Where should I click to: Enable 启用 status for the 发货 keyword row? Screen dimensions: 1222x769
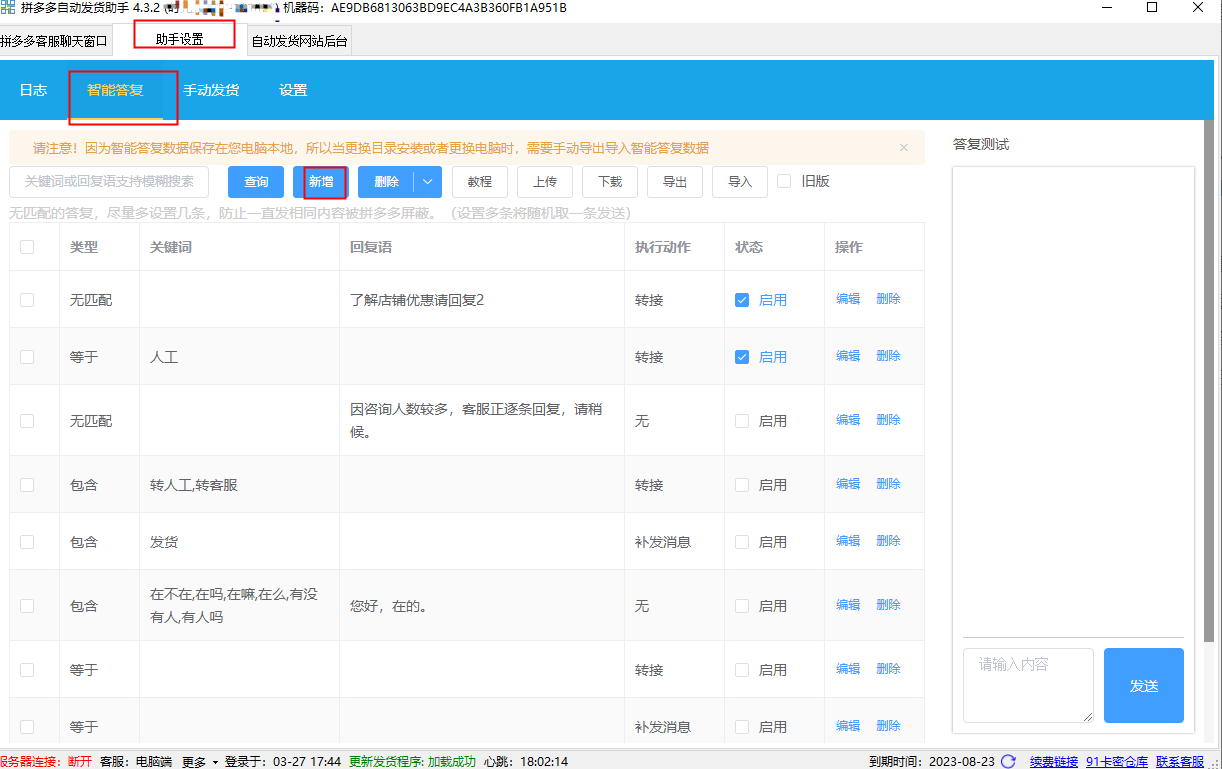tap(742, 542)
